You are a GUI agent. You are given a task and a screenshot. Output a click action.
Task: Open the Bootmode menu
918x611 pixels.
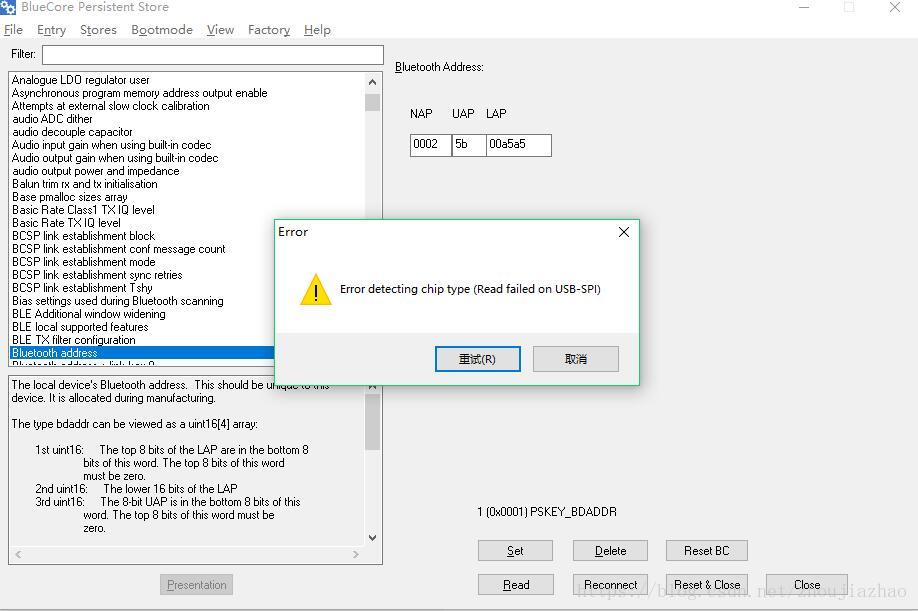click(x=162, y=30)
